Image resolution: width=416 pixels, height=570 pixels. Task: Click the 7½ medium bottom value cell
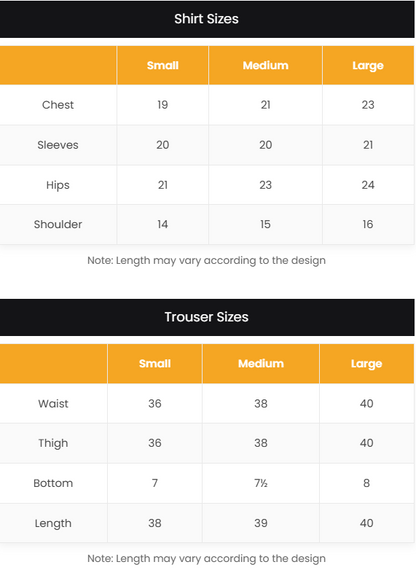[x=261, y=483]
